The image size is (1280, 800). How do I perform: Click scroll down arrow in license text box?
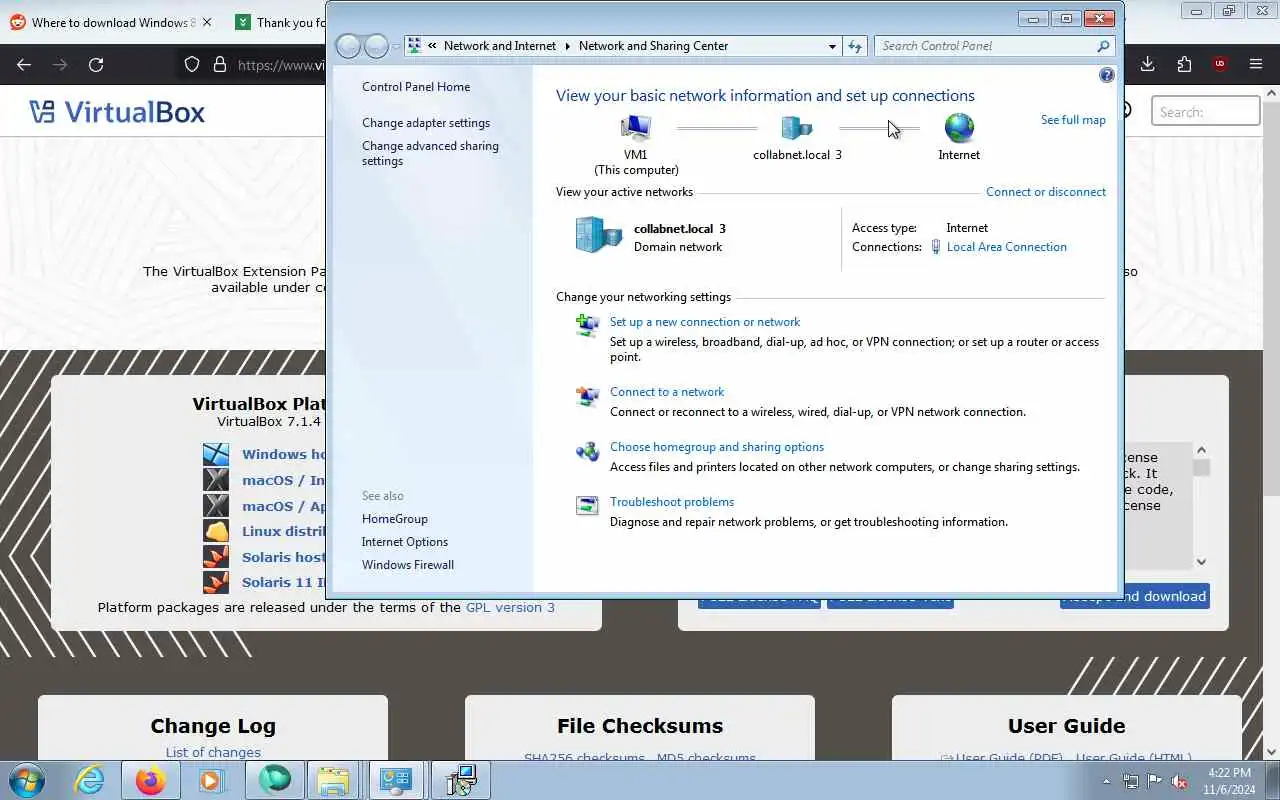[x=1201, y=562]
